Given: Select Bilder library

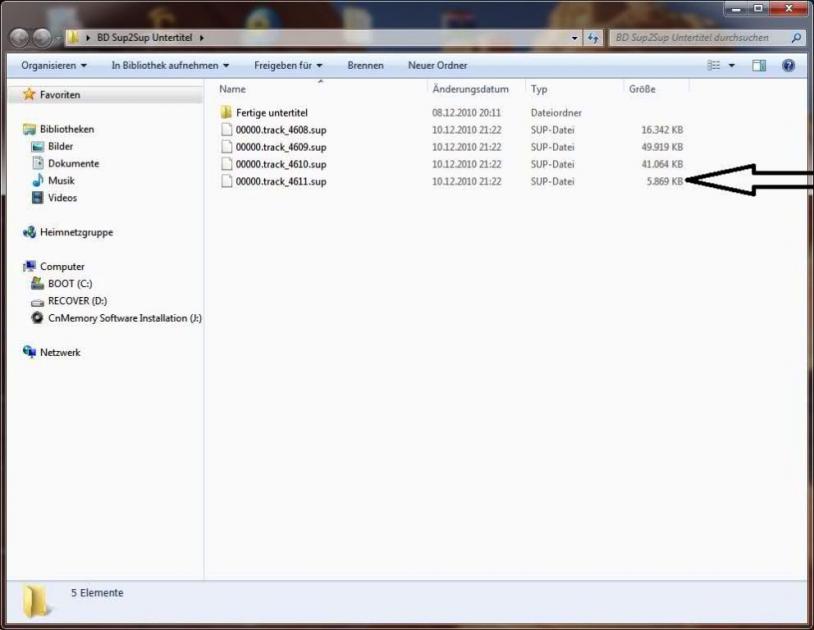Looking at the screenshot, I should (x=60, y=146).
